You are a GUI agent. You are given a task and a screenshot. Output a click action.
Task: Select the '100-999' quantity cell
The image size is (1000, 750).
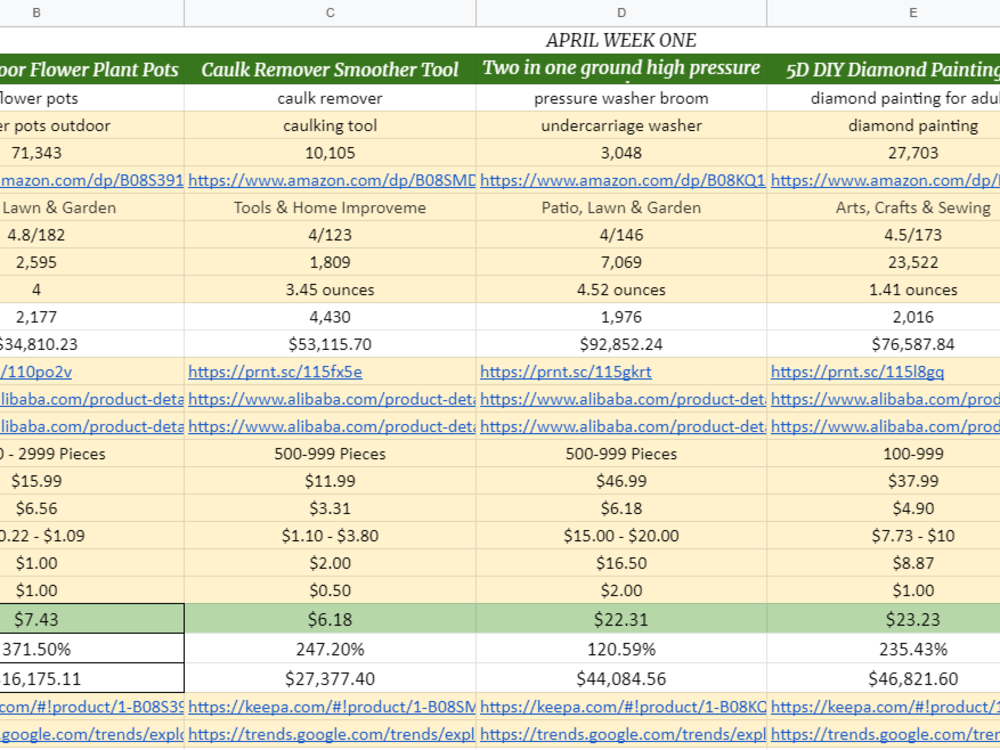click(x=883, y=454)
